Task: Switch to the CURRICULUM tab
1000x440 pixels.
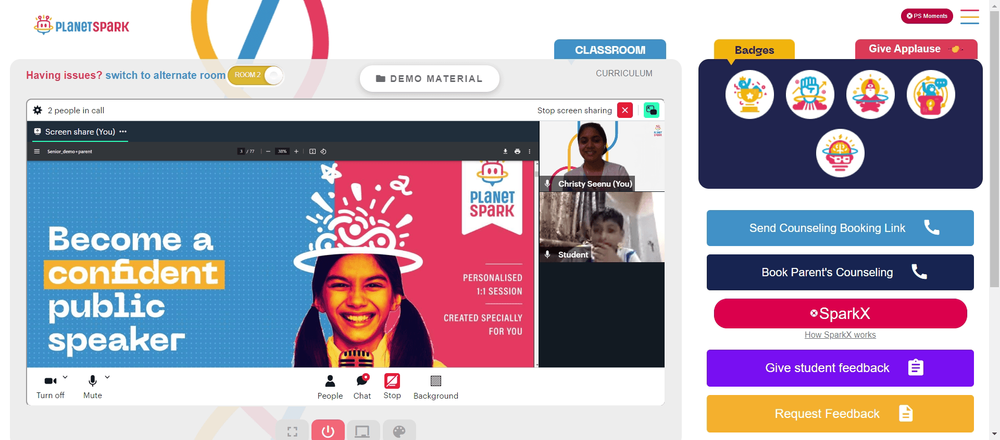Action: tap(624, 73)
